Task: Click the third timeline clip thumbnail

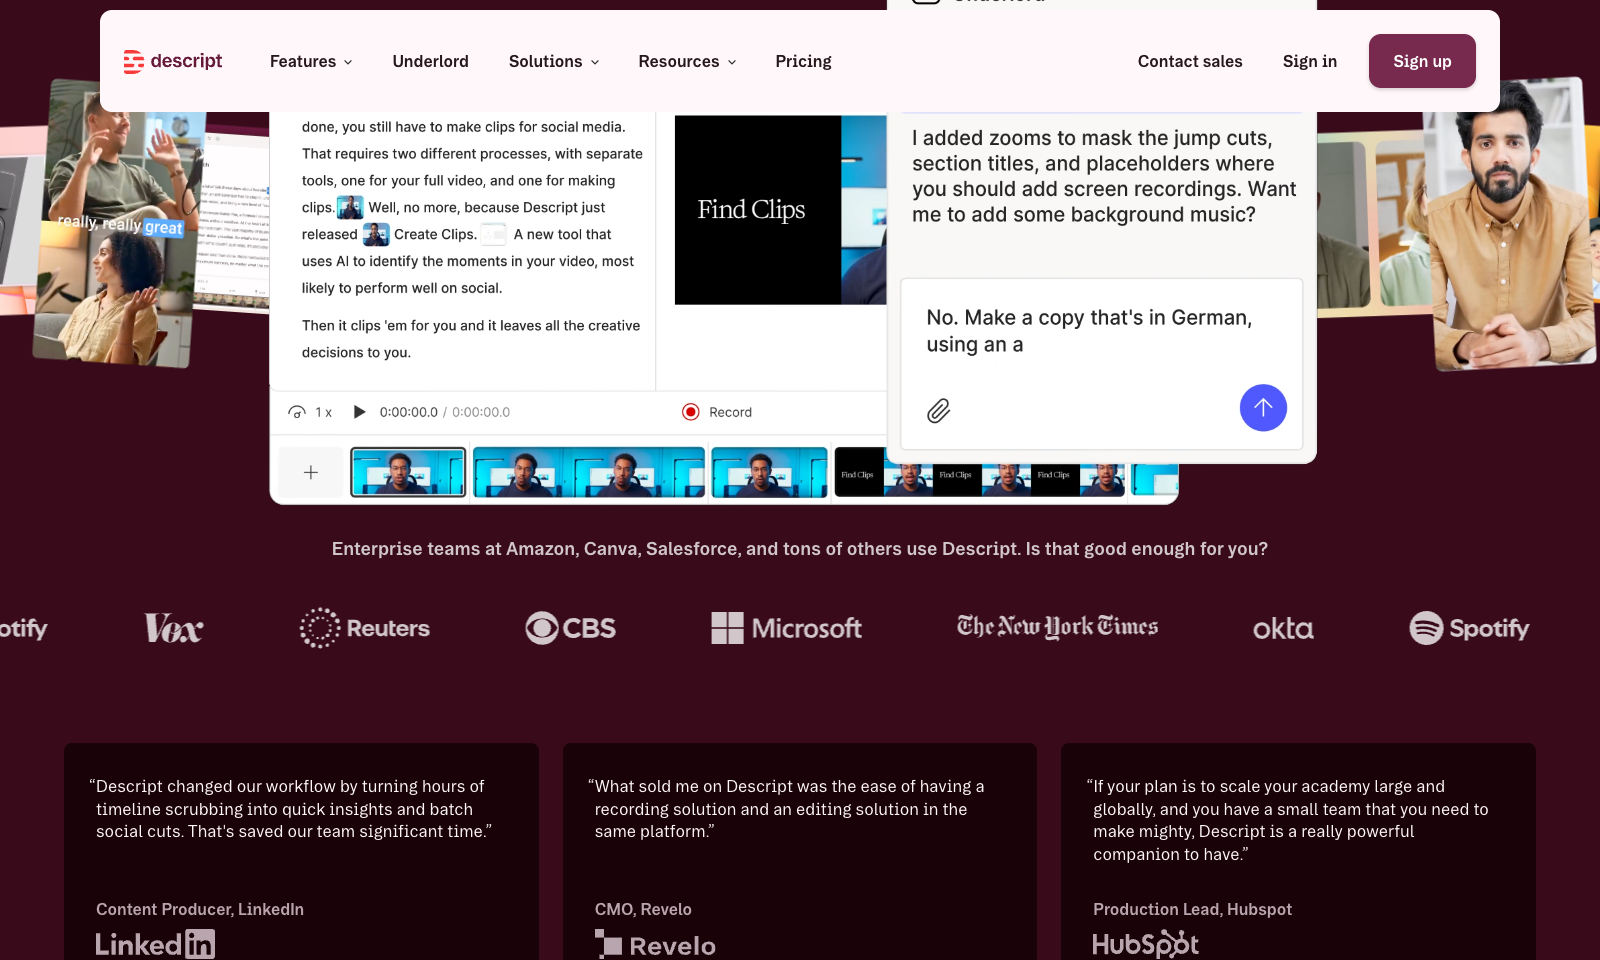Action: pos(769,472)
